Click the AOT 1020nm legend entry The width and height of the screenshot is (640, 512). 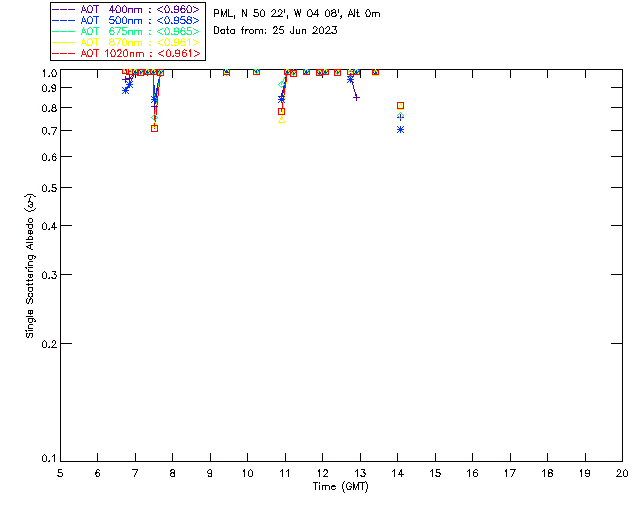(127, 53)
